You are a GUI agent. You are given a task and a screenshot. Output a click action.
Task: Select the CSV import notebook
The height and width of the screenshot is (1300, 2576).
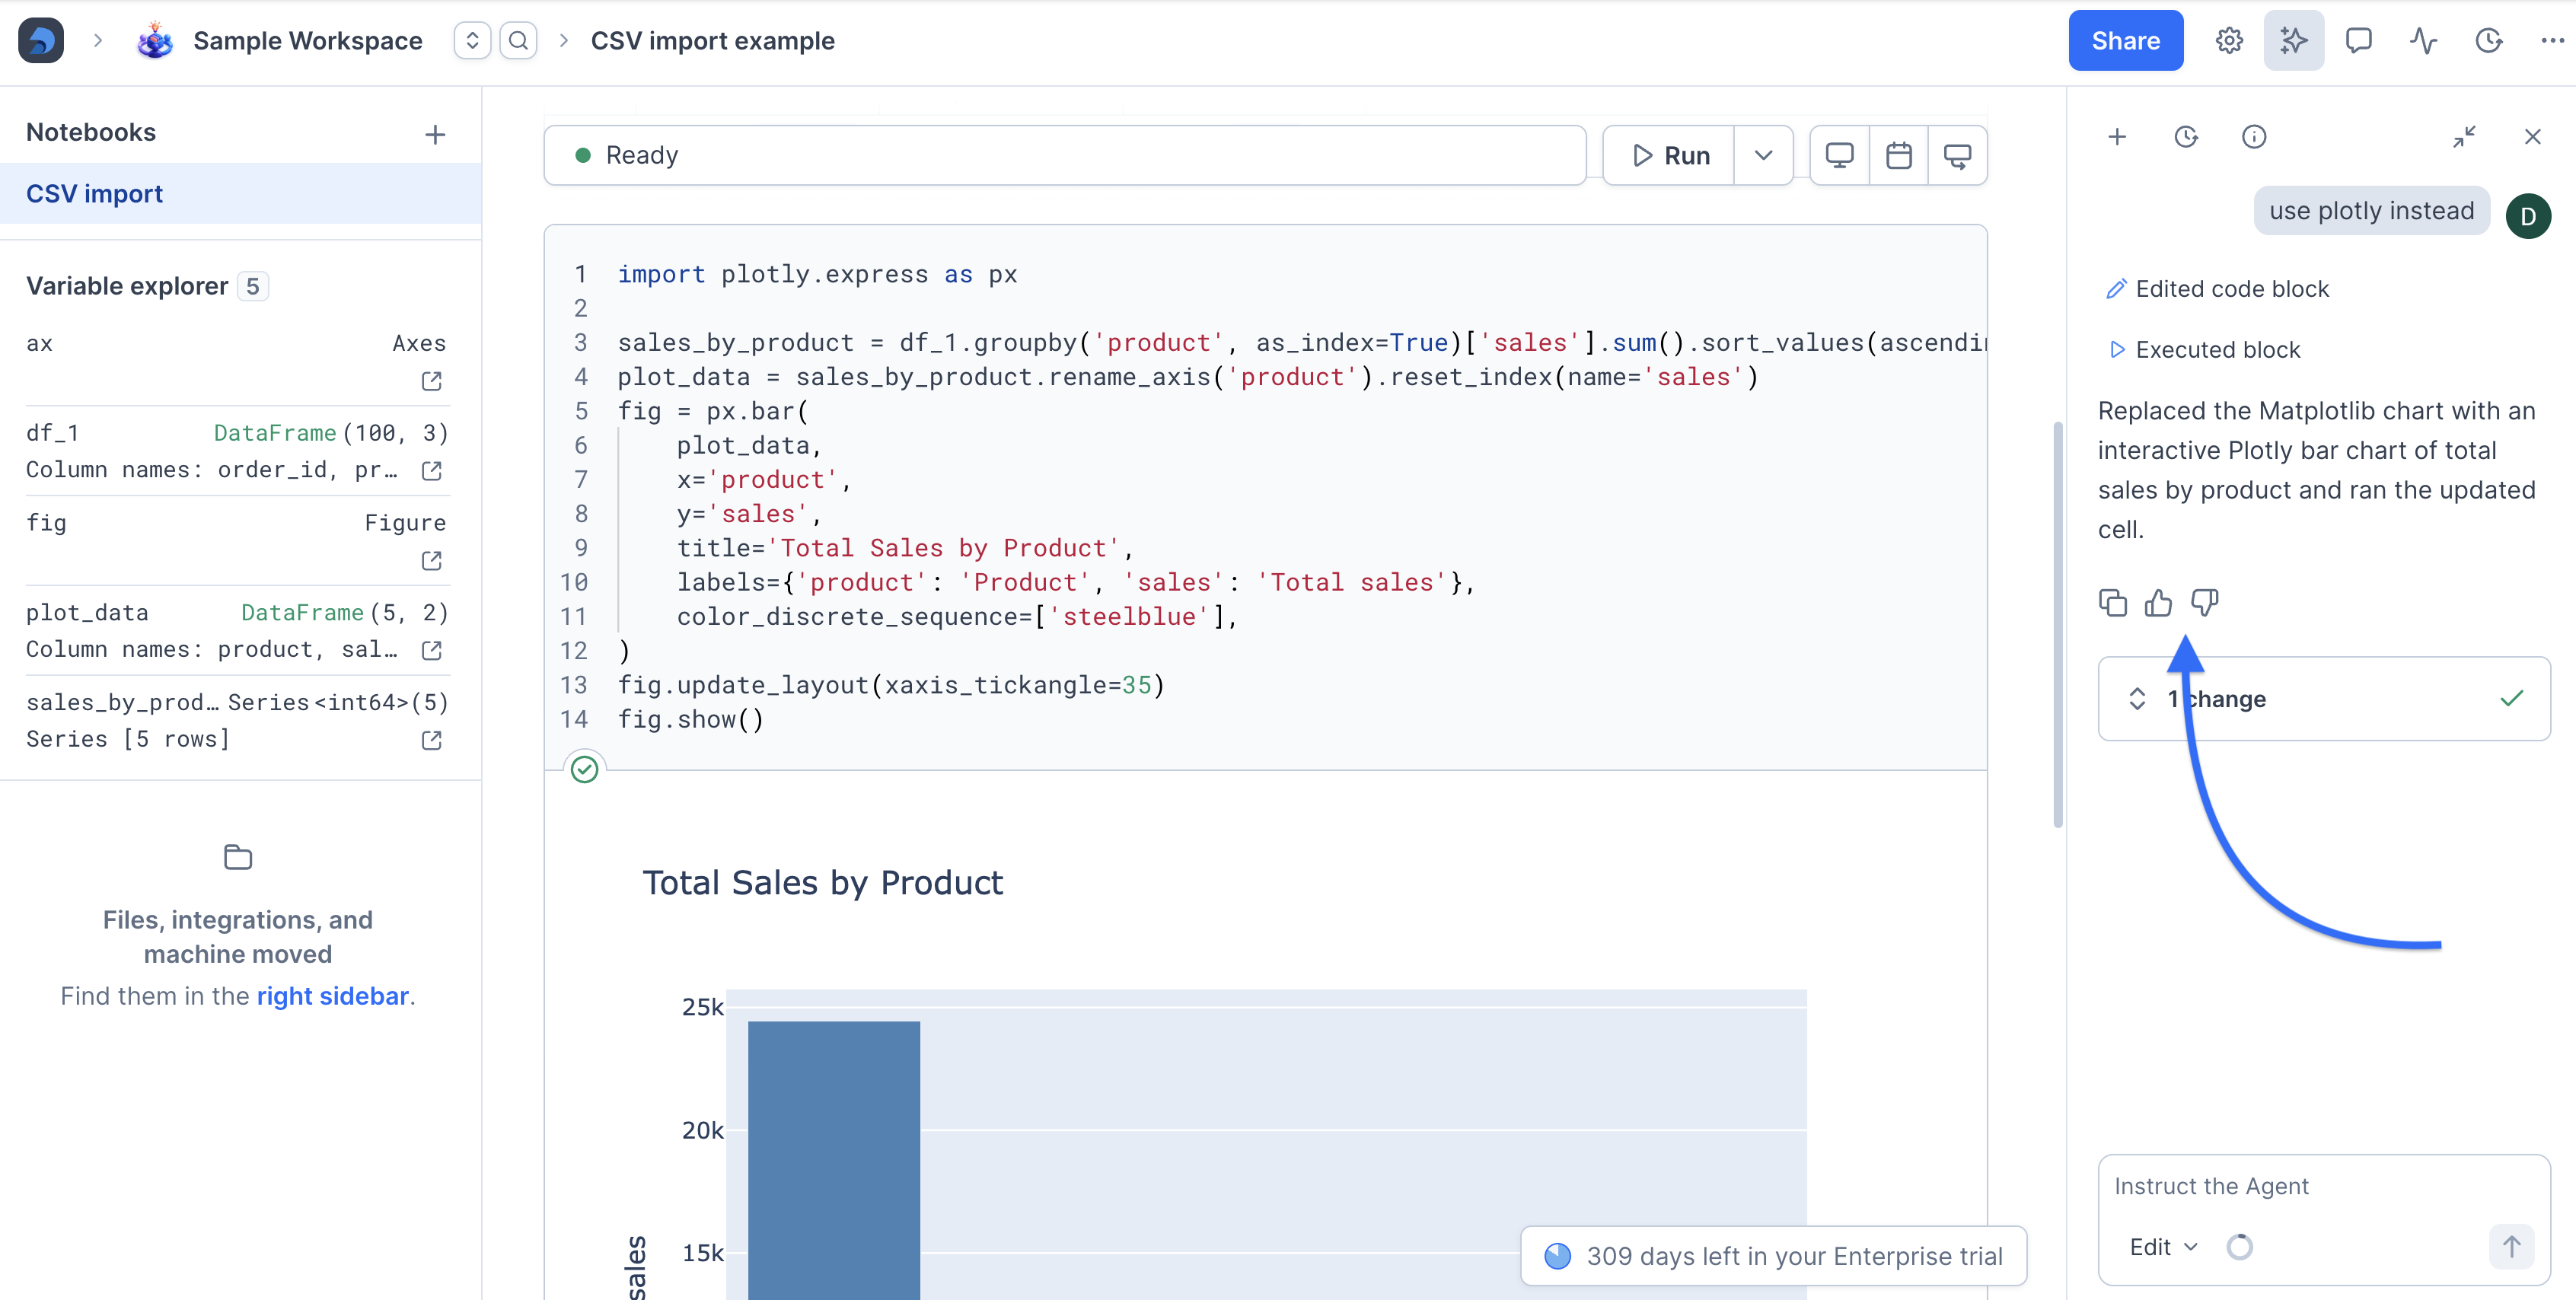(240, 194)
